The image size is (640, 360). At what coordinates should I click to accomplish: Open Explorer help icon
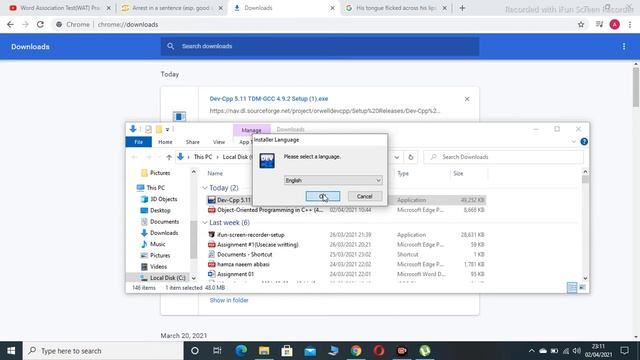[x=584, y=142]
